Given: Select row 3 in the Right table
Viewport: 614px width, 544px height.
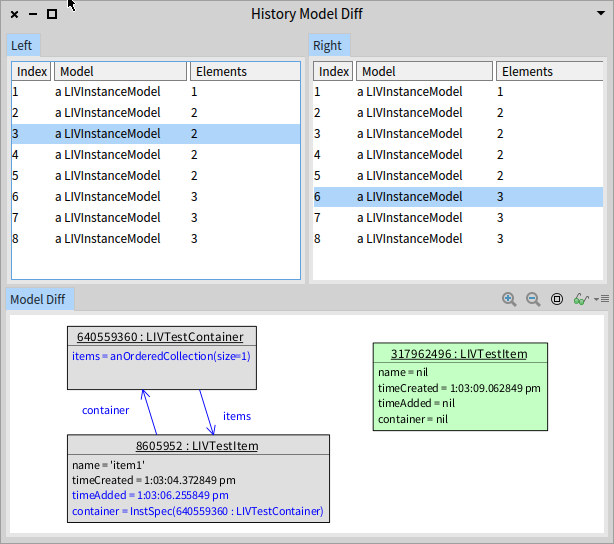Looking at the screenshot, I should [458, 134].
